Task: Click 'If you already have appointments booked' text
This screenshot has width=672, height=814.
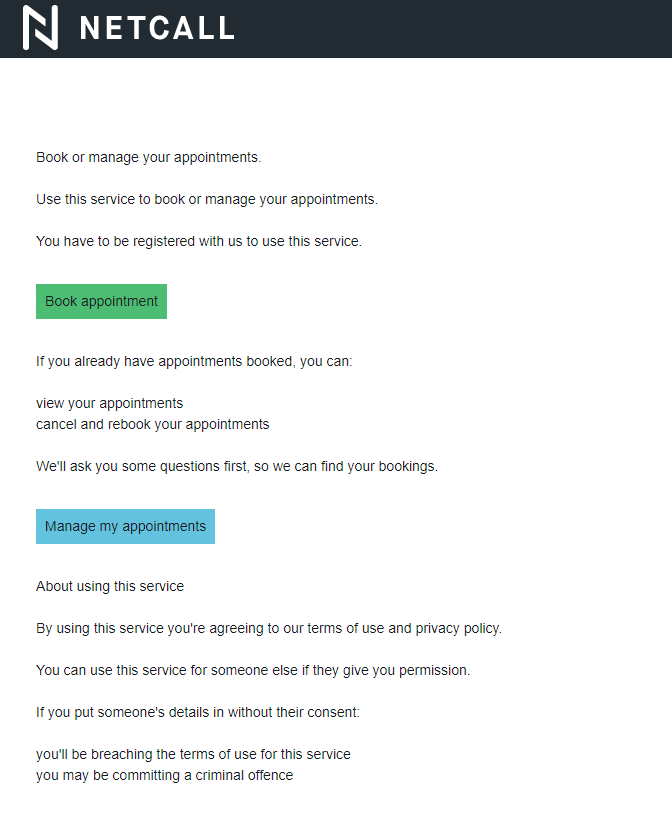Action: pos(194,360)
